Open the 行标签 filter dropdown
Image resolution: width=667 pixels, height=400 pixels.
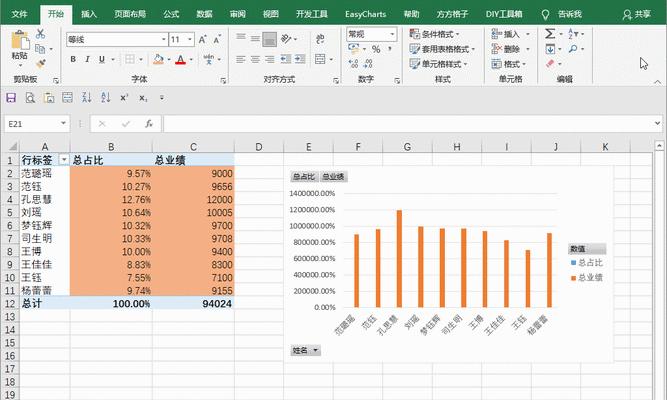64,160
